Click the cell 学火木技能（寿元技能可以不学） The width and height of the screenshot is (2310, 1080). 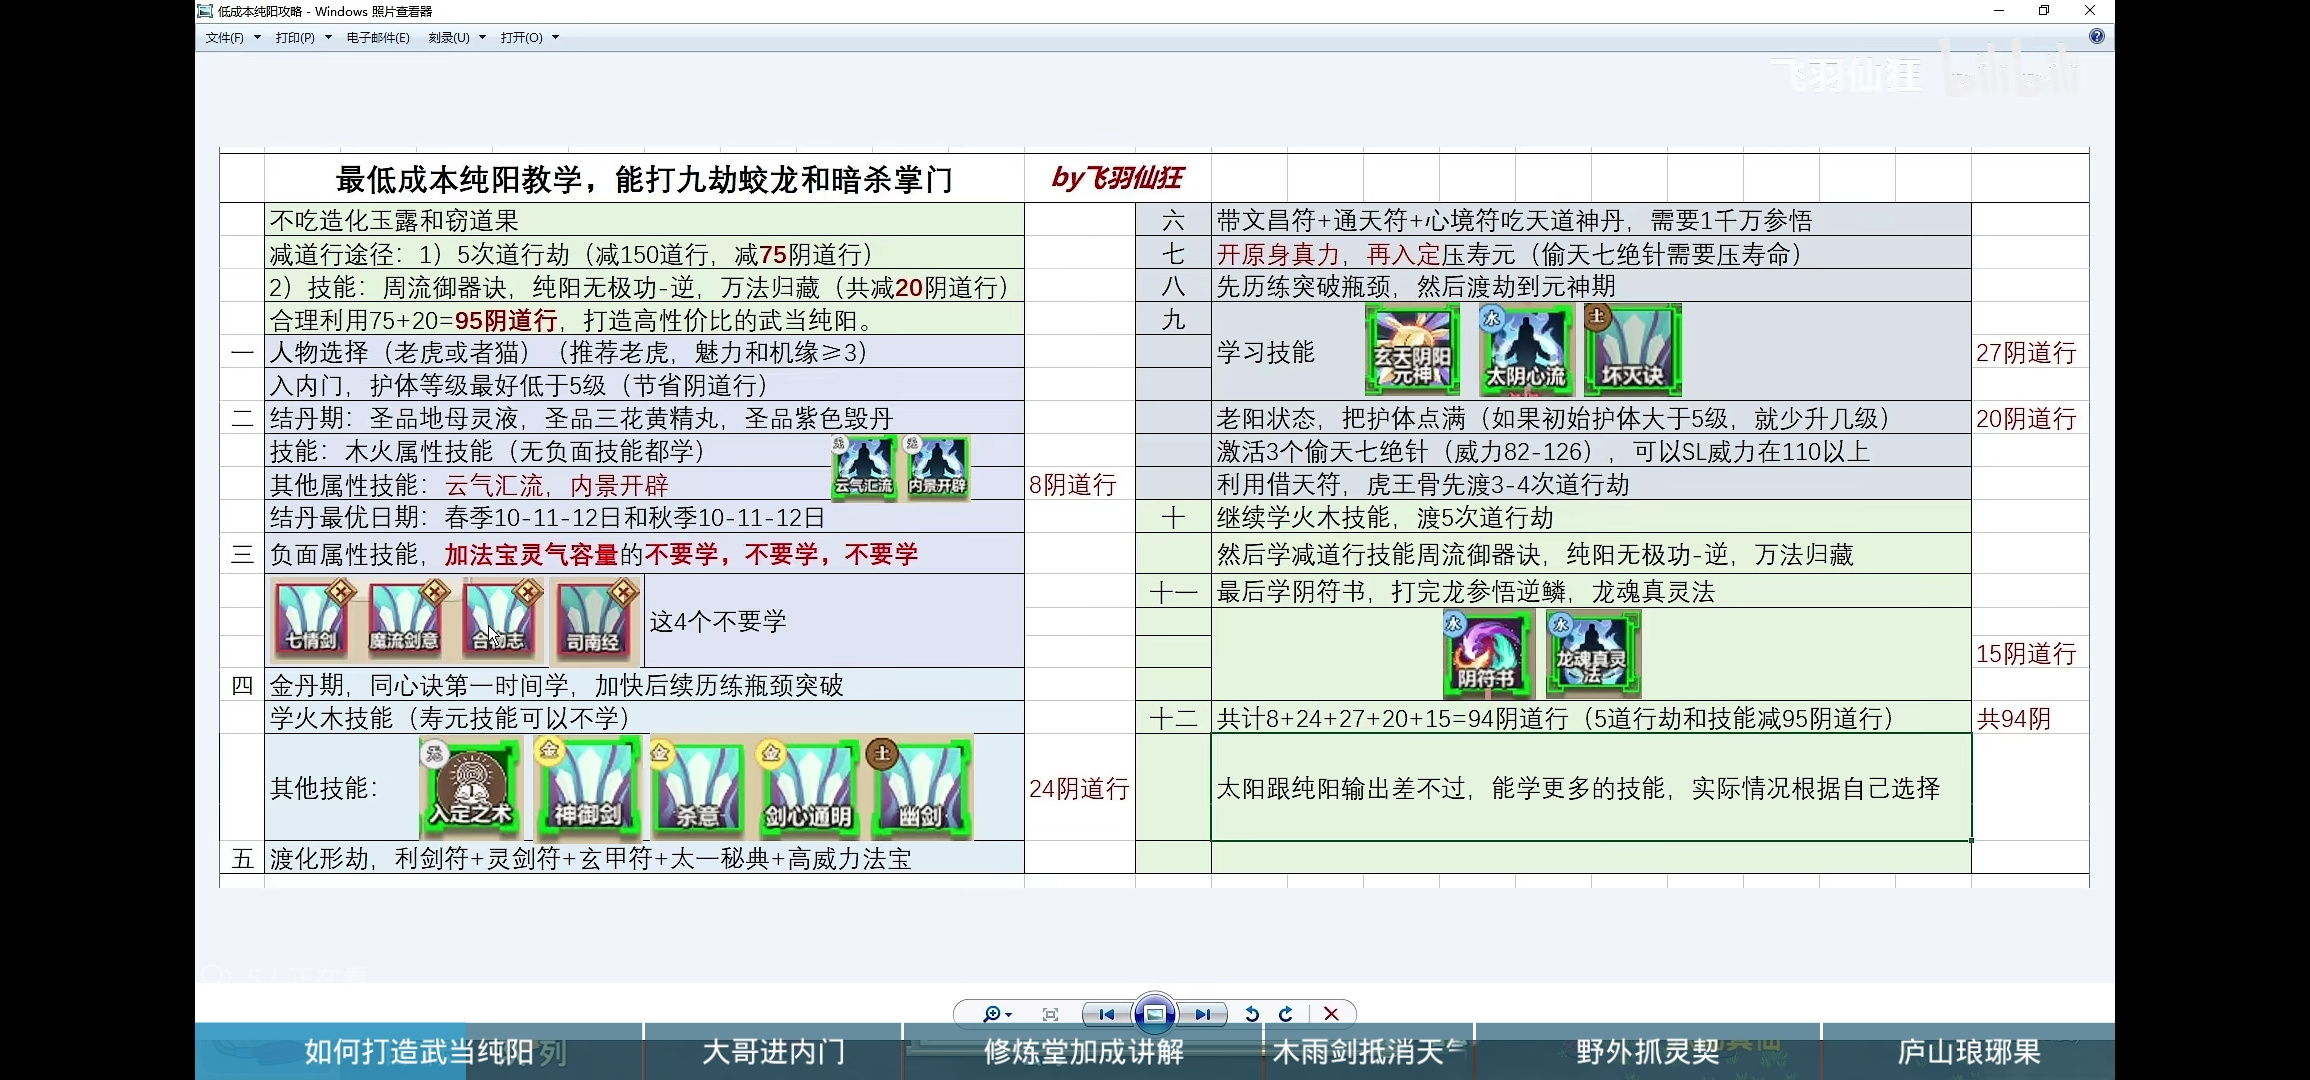(644, 718)
